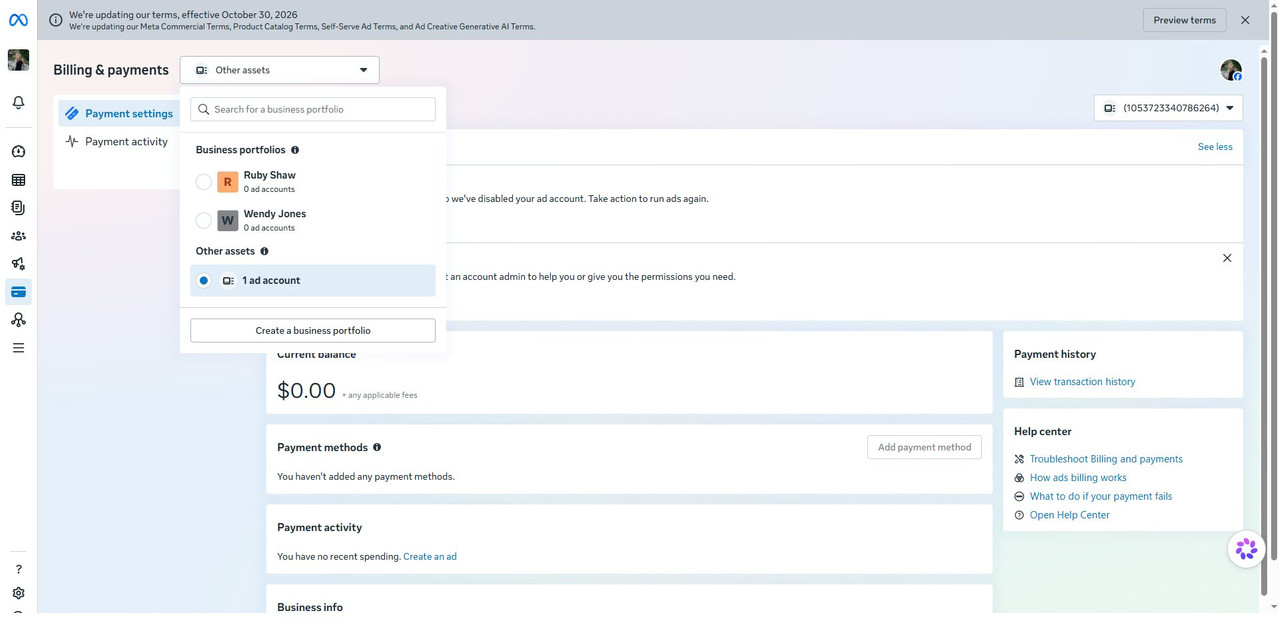Click the Wendy Jones W avatar
Image resolution: width=1279 pixels, height=619 pixels.
tap(228, 221)
